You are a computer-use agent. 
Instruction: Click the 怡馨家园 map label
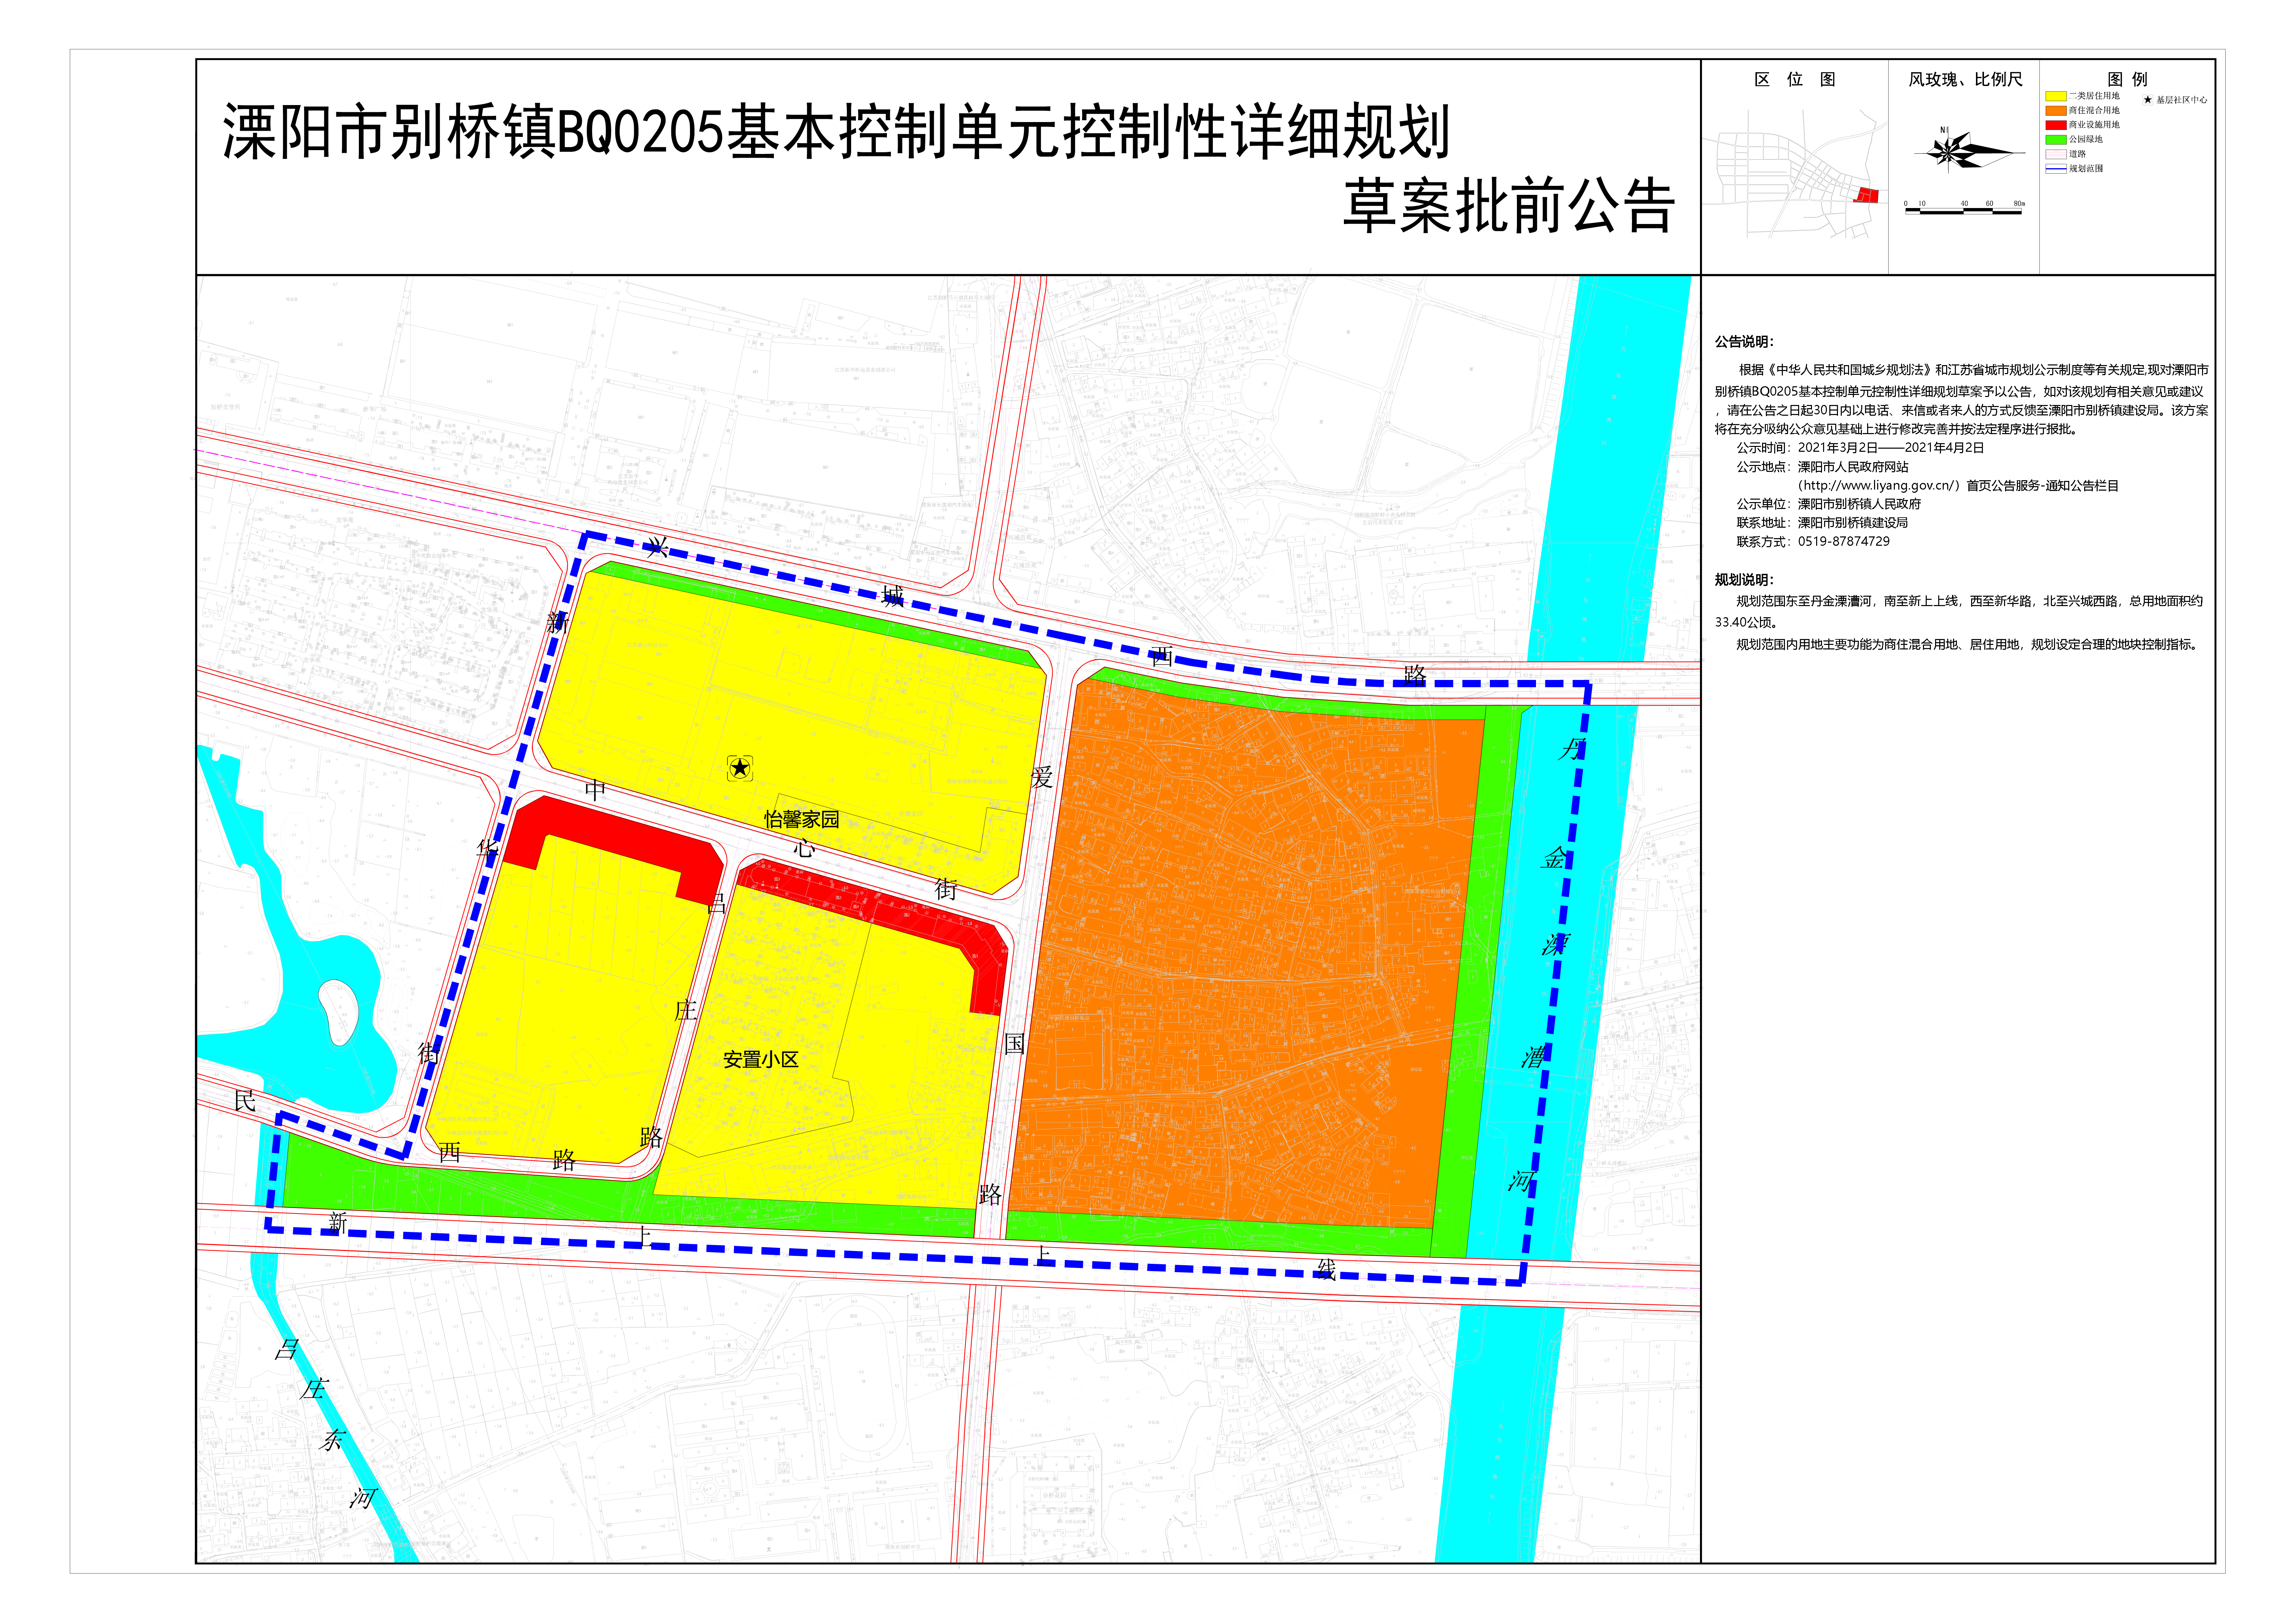[802, 819]
